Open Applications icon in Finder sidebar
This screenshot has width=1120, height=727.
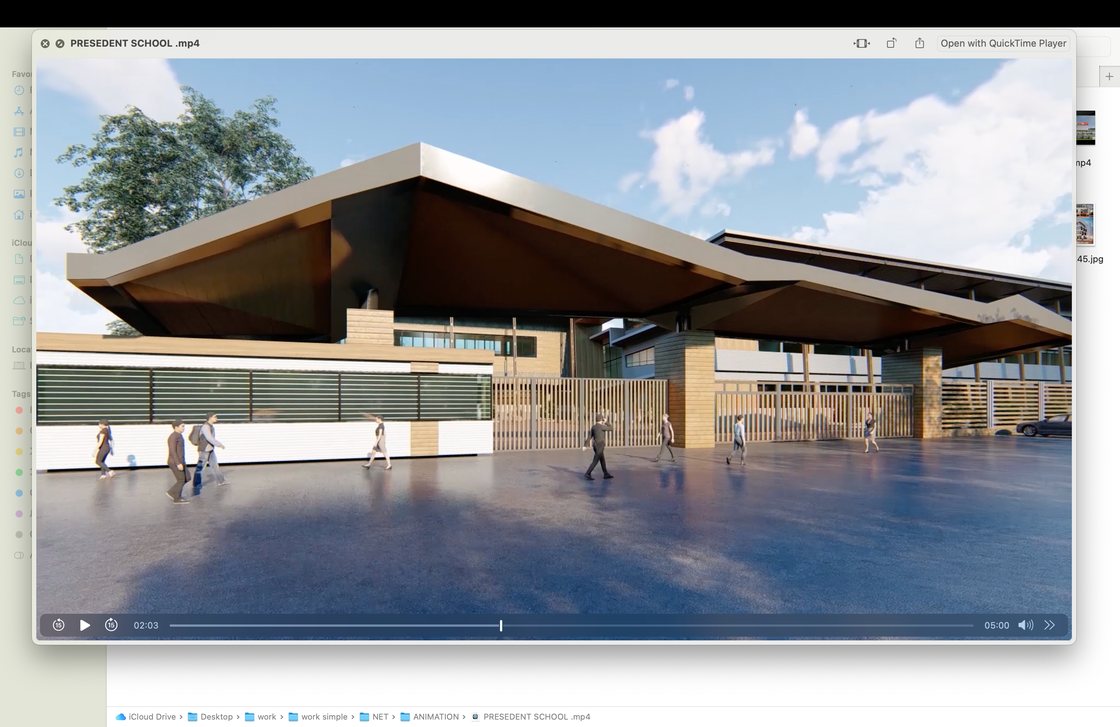pos(19,111)
